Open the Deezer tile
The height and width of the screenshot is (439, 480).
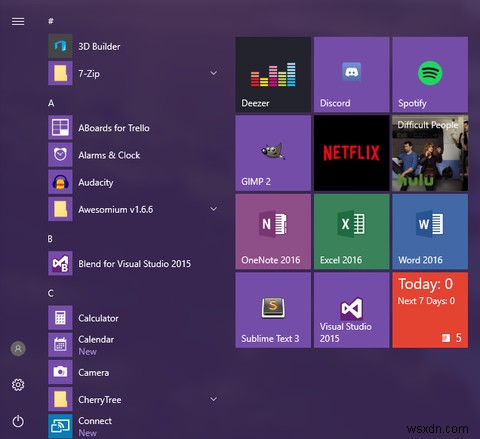(273, 75)
